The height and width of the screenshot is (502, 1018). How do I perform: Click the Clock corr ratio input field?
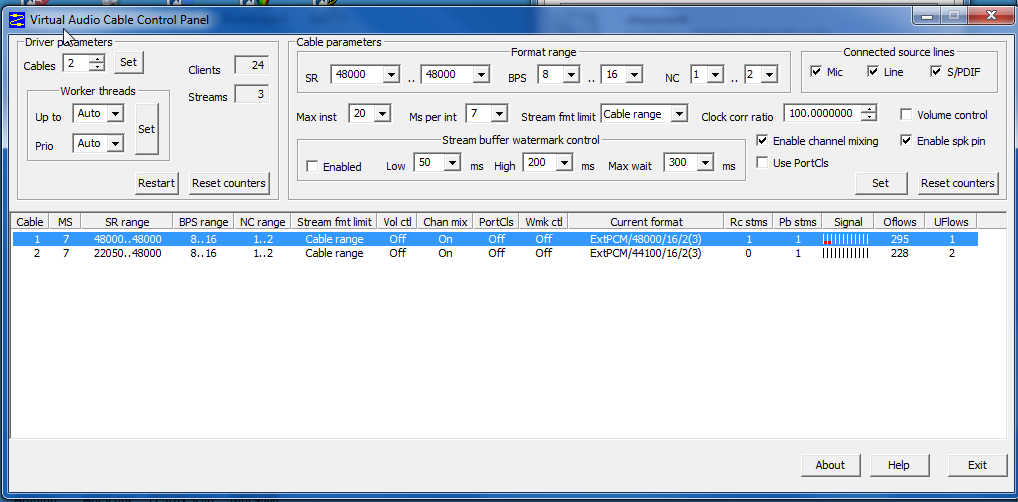tap(823, 113)
